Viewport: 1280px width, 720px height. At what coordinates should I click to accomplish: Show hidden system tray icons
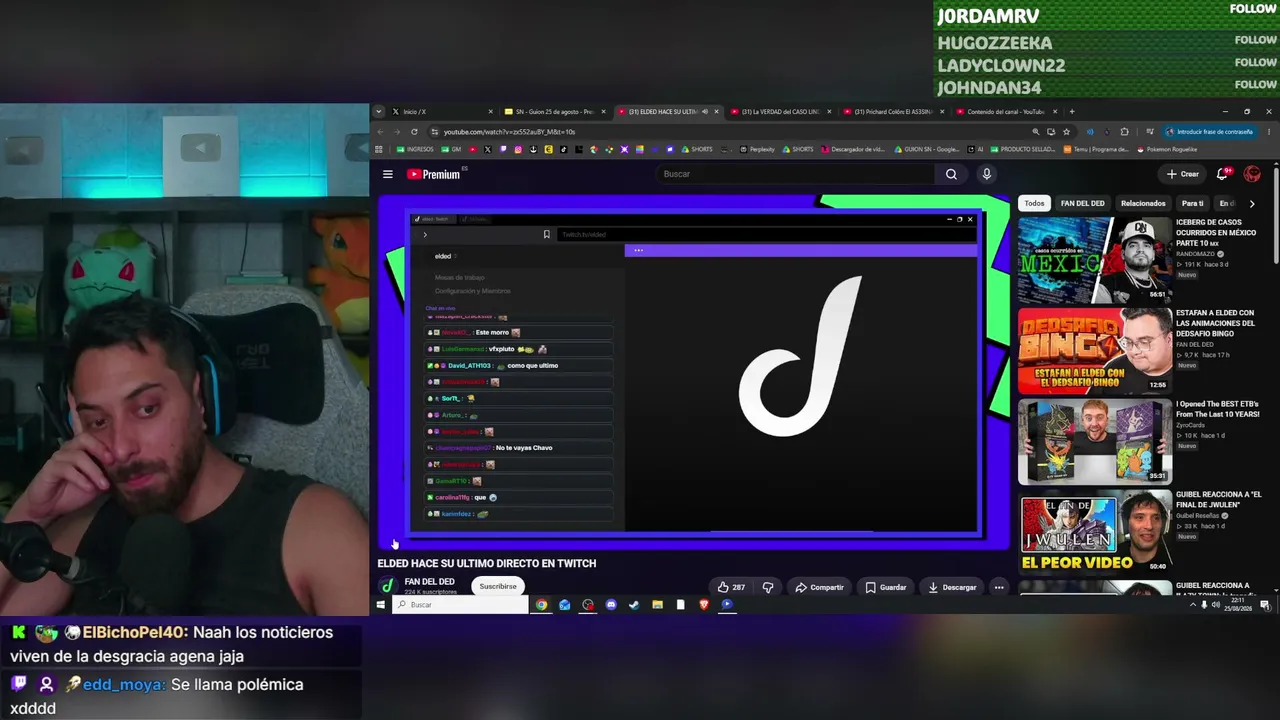[x=1192, y=605]
